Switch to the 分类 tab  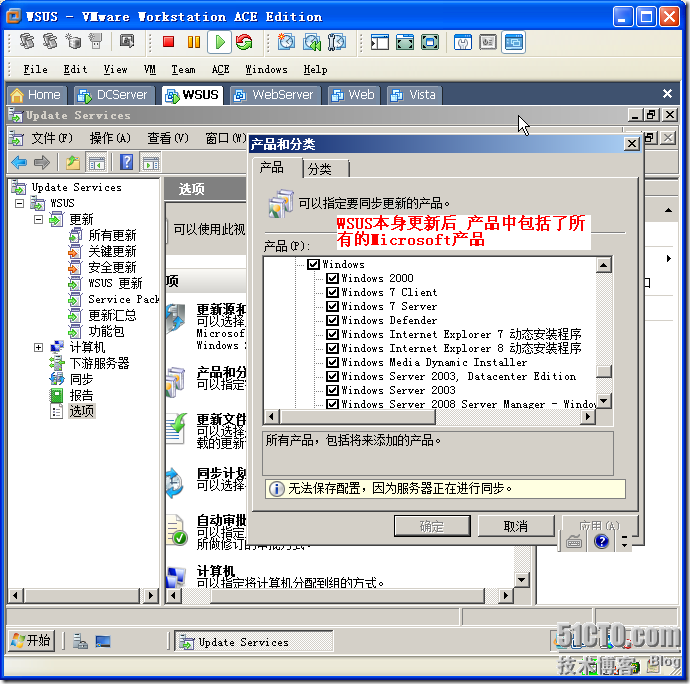pos(326,169)
